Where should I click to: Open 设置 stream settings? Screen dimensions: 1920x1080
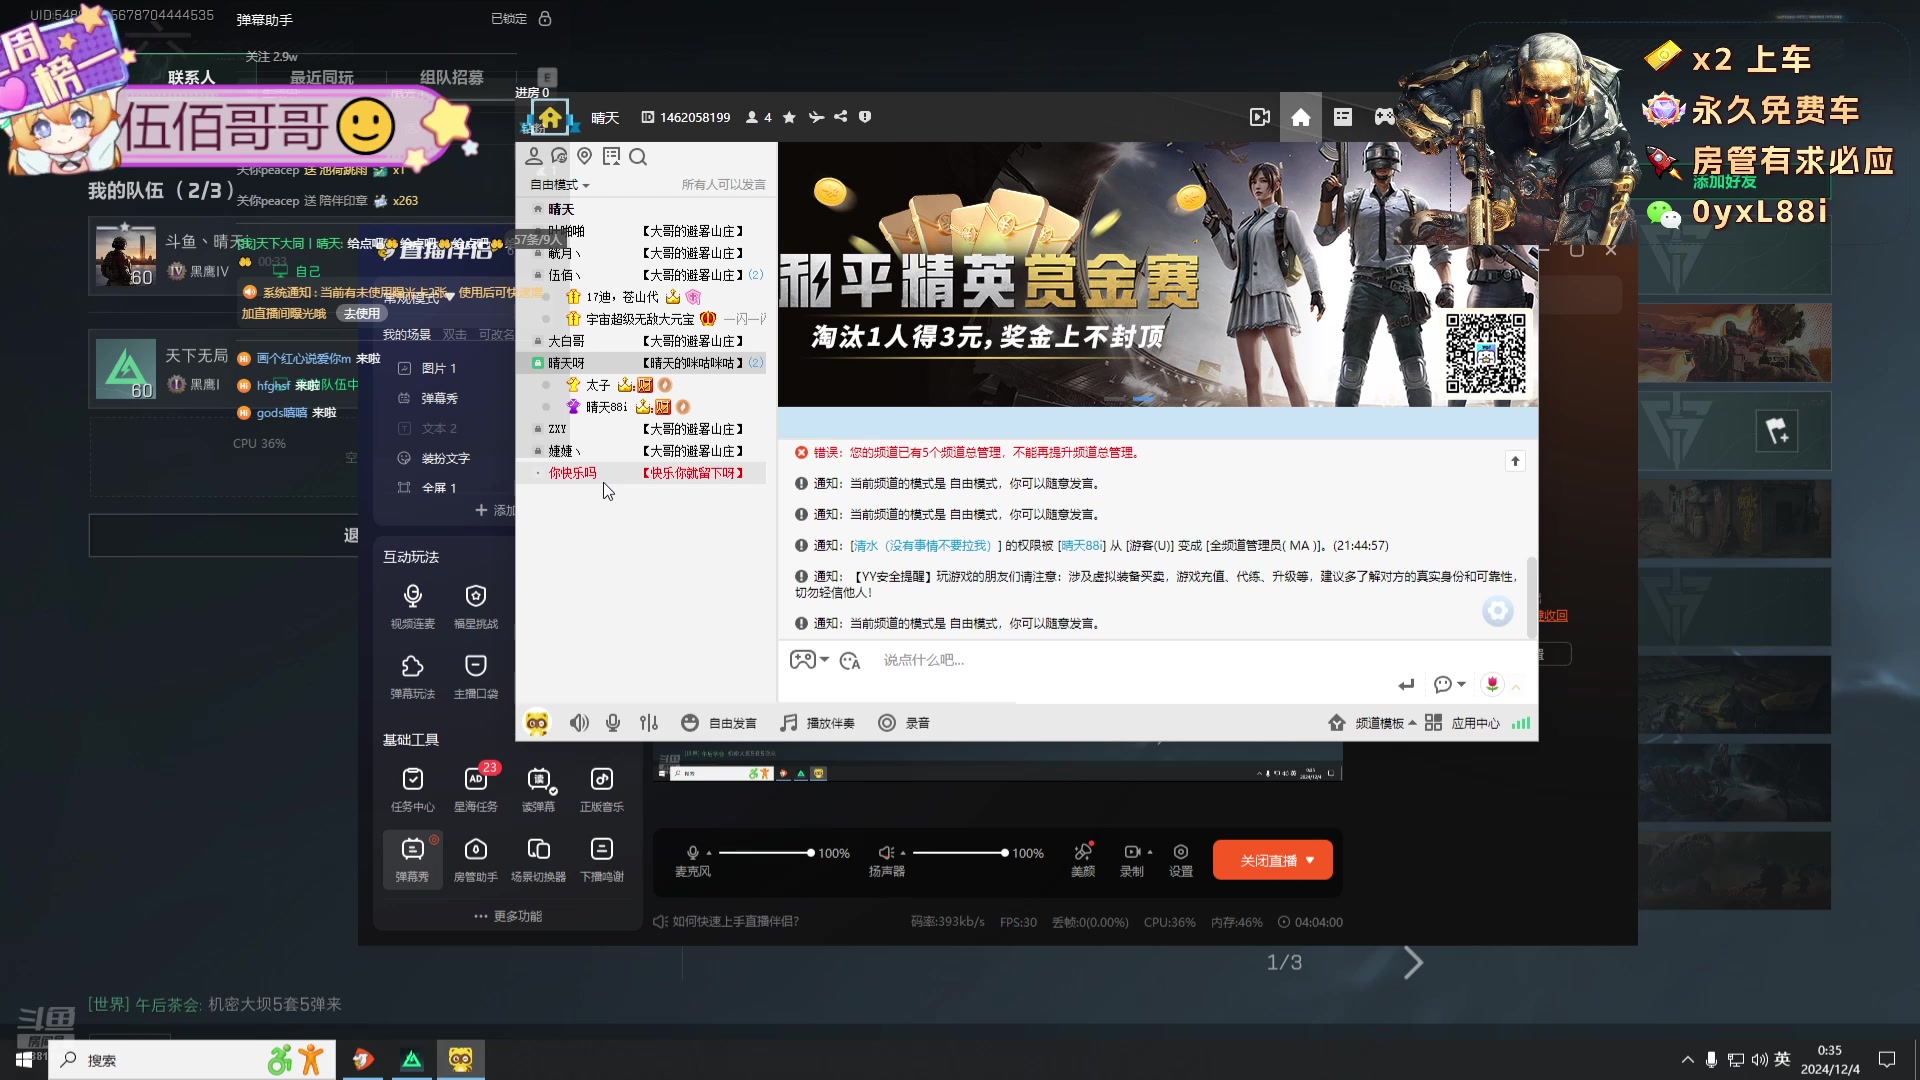(1181, 859)
